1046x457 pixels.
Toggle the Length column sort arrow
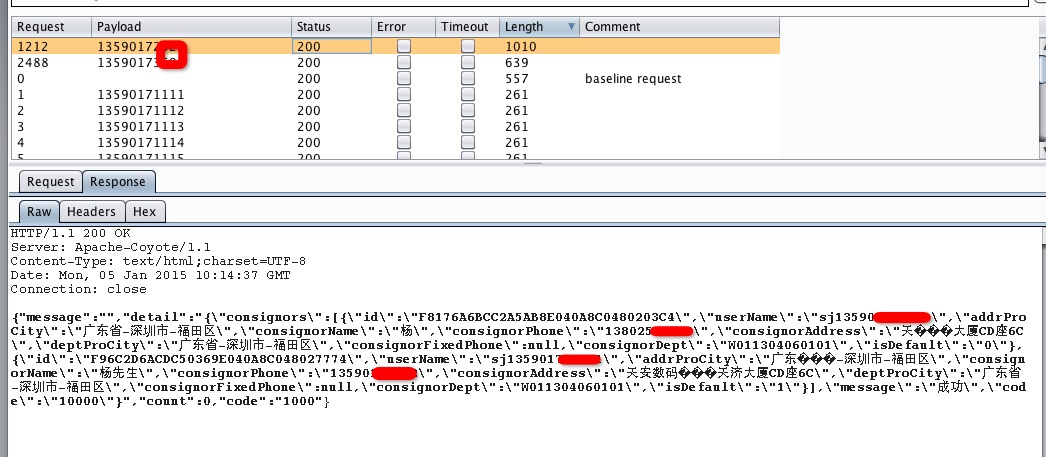(571, 27)
